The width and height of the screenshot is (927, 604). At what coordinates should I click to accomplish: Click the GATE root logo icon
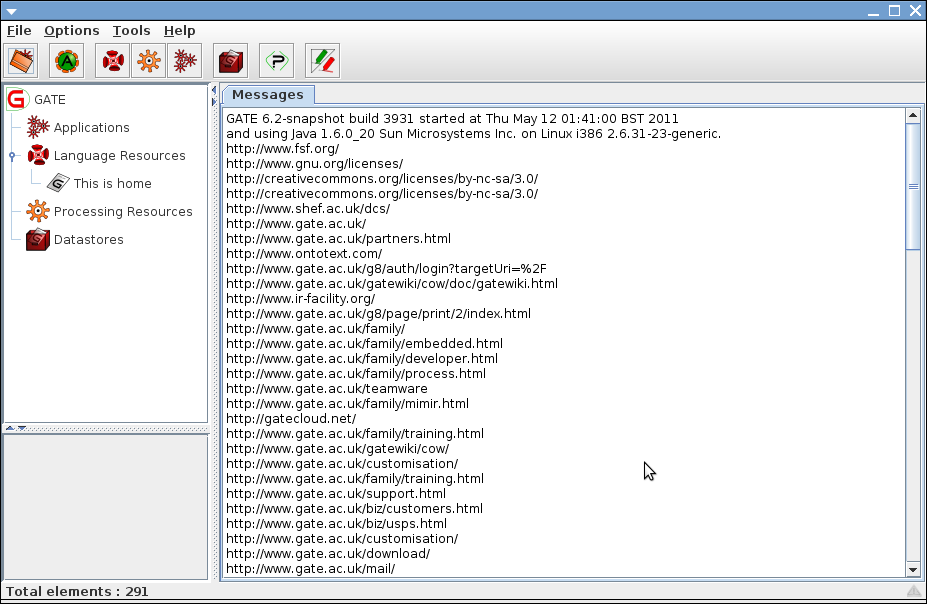tap(18, 99)
